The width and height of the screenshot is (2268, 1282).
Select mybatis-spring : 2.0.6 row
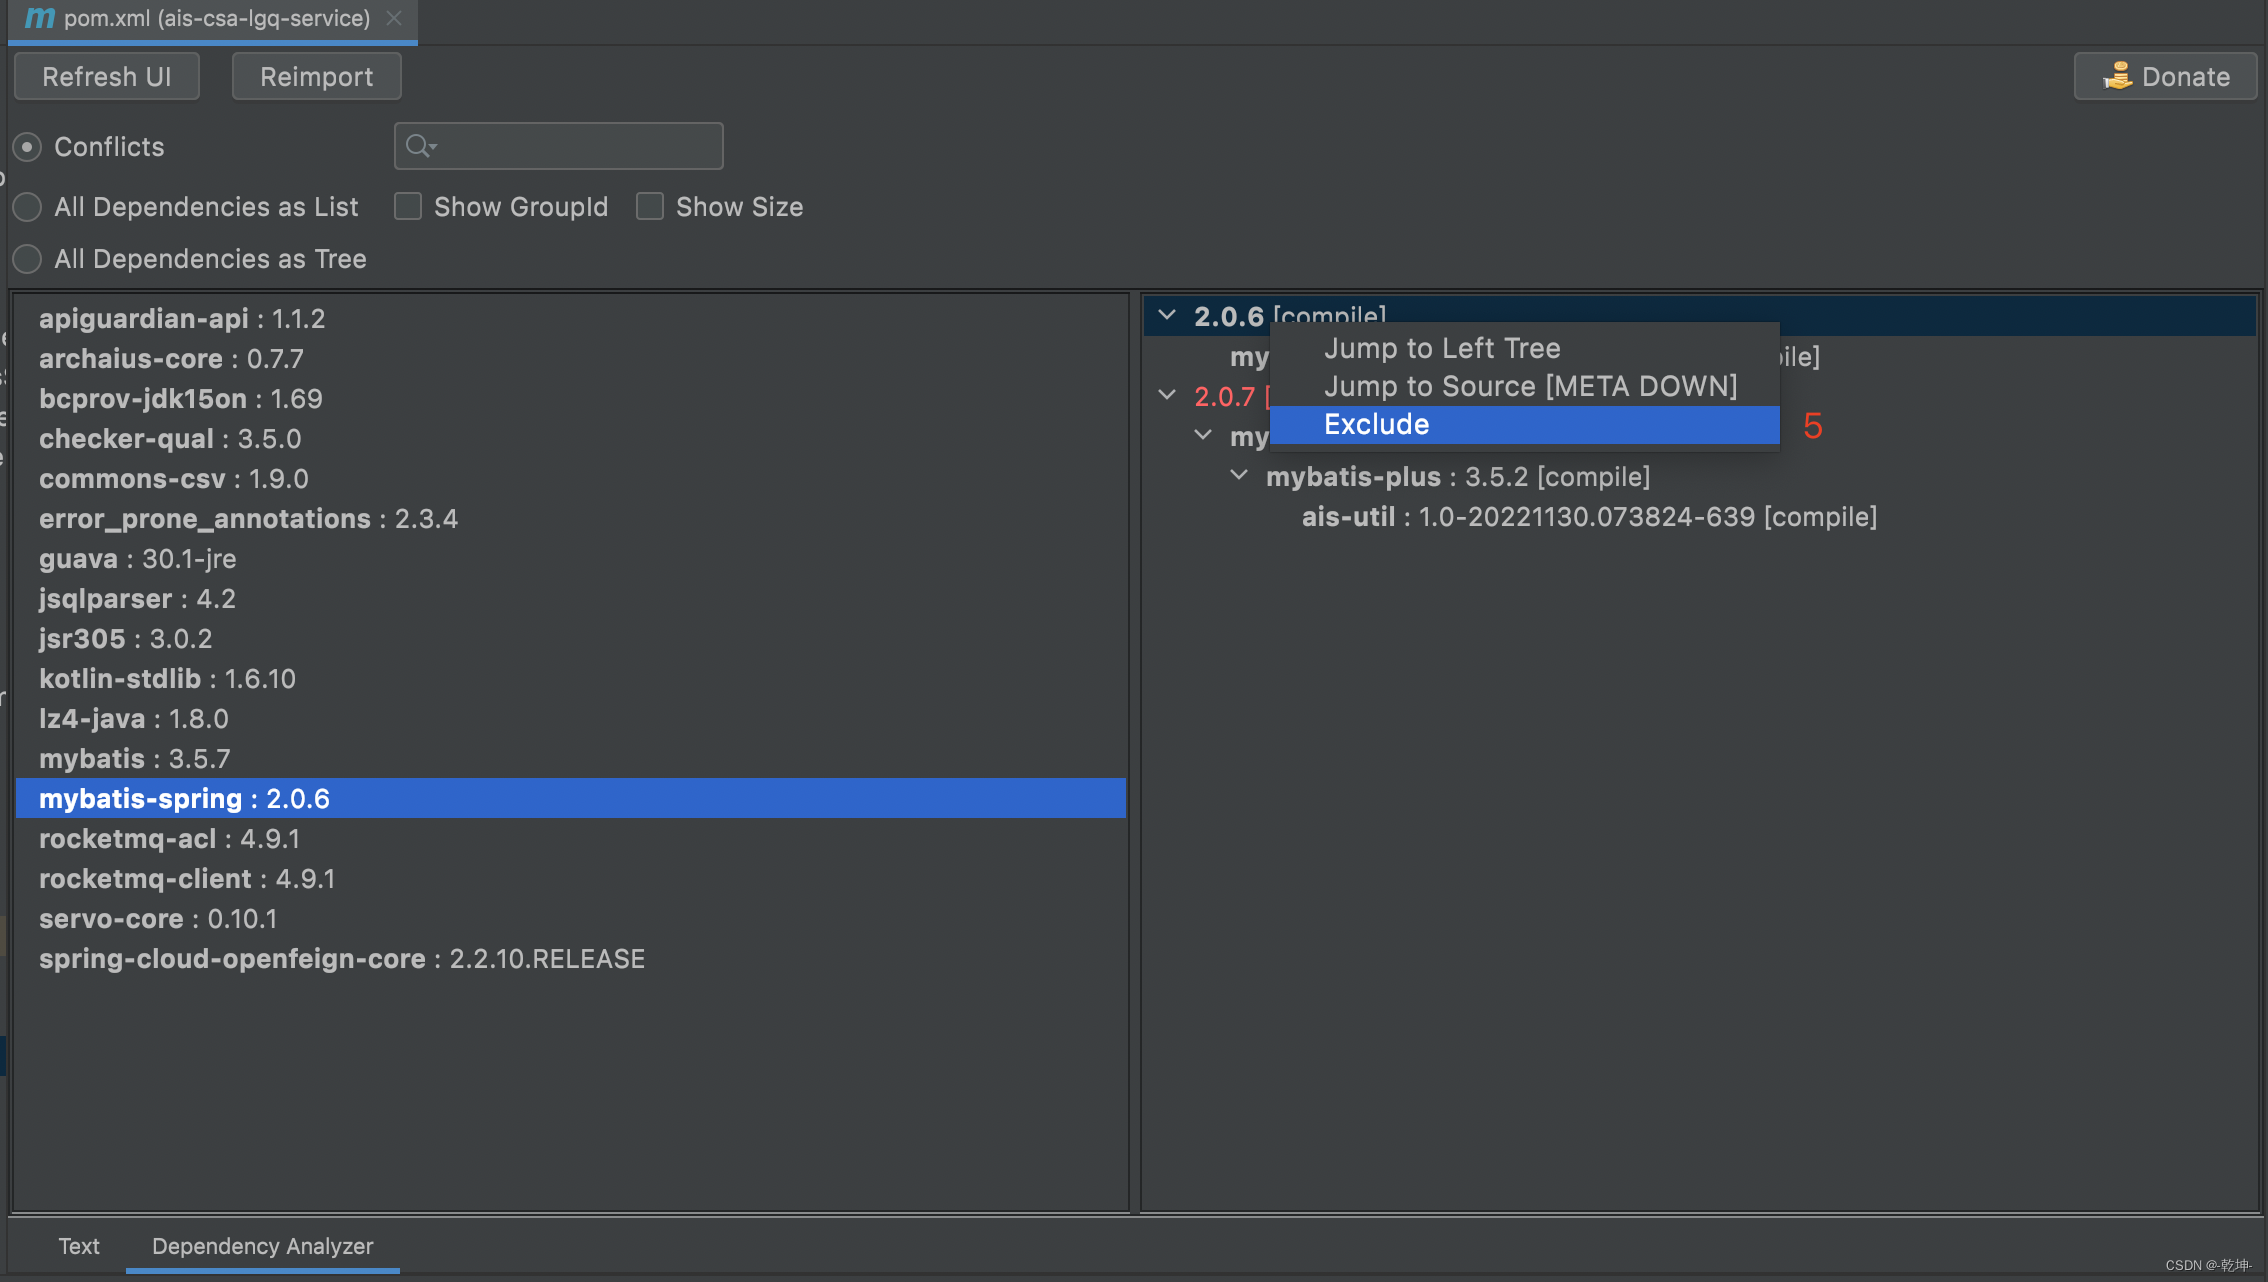click(571, 798)
